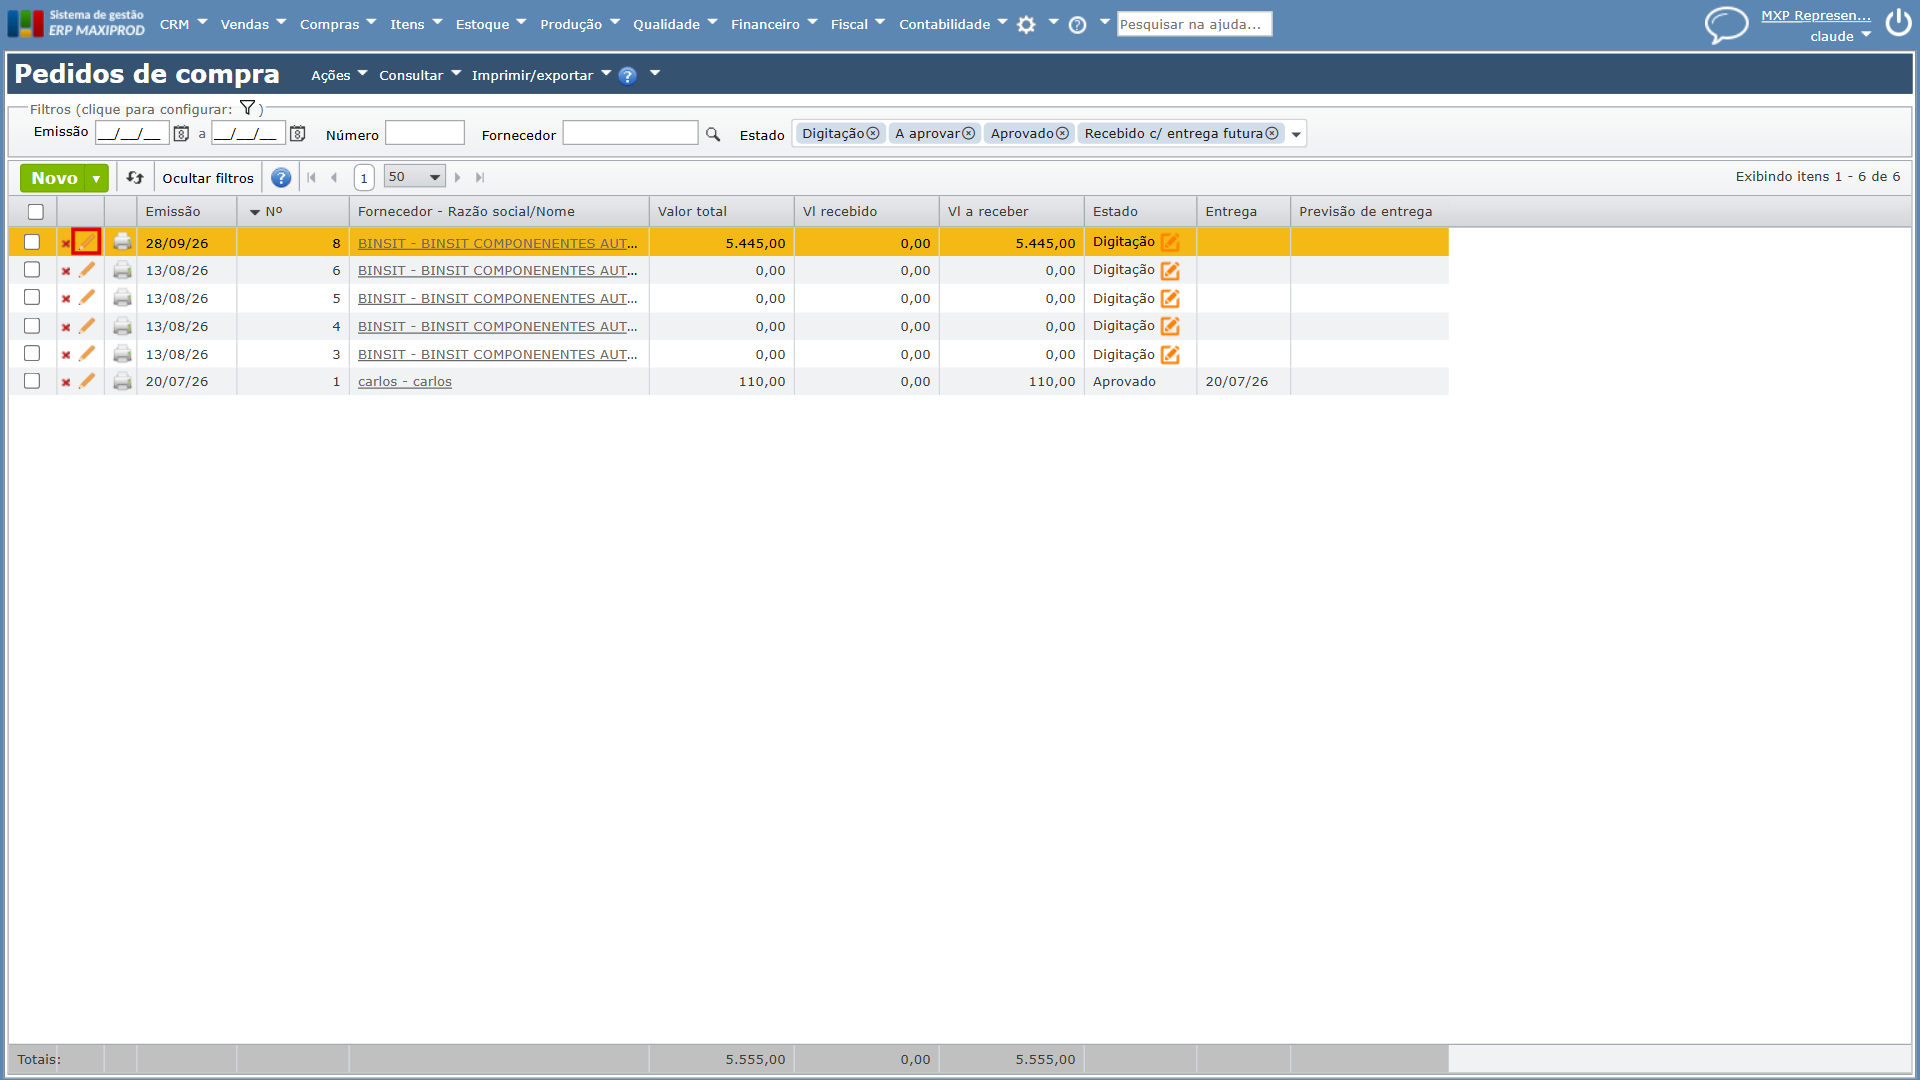
Task: Print order number 8 using printer icon
Action: (122, 242)
